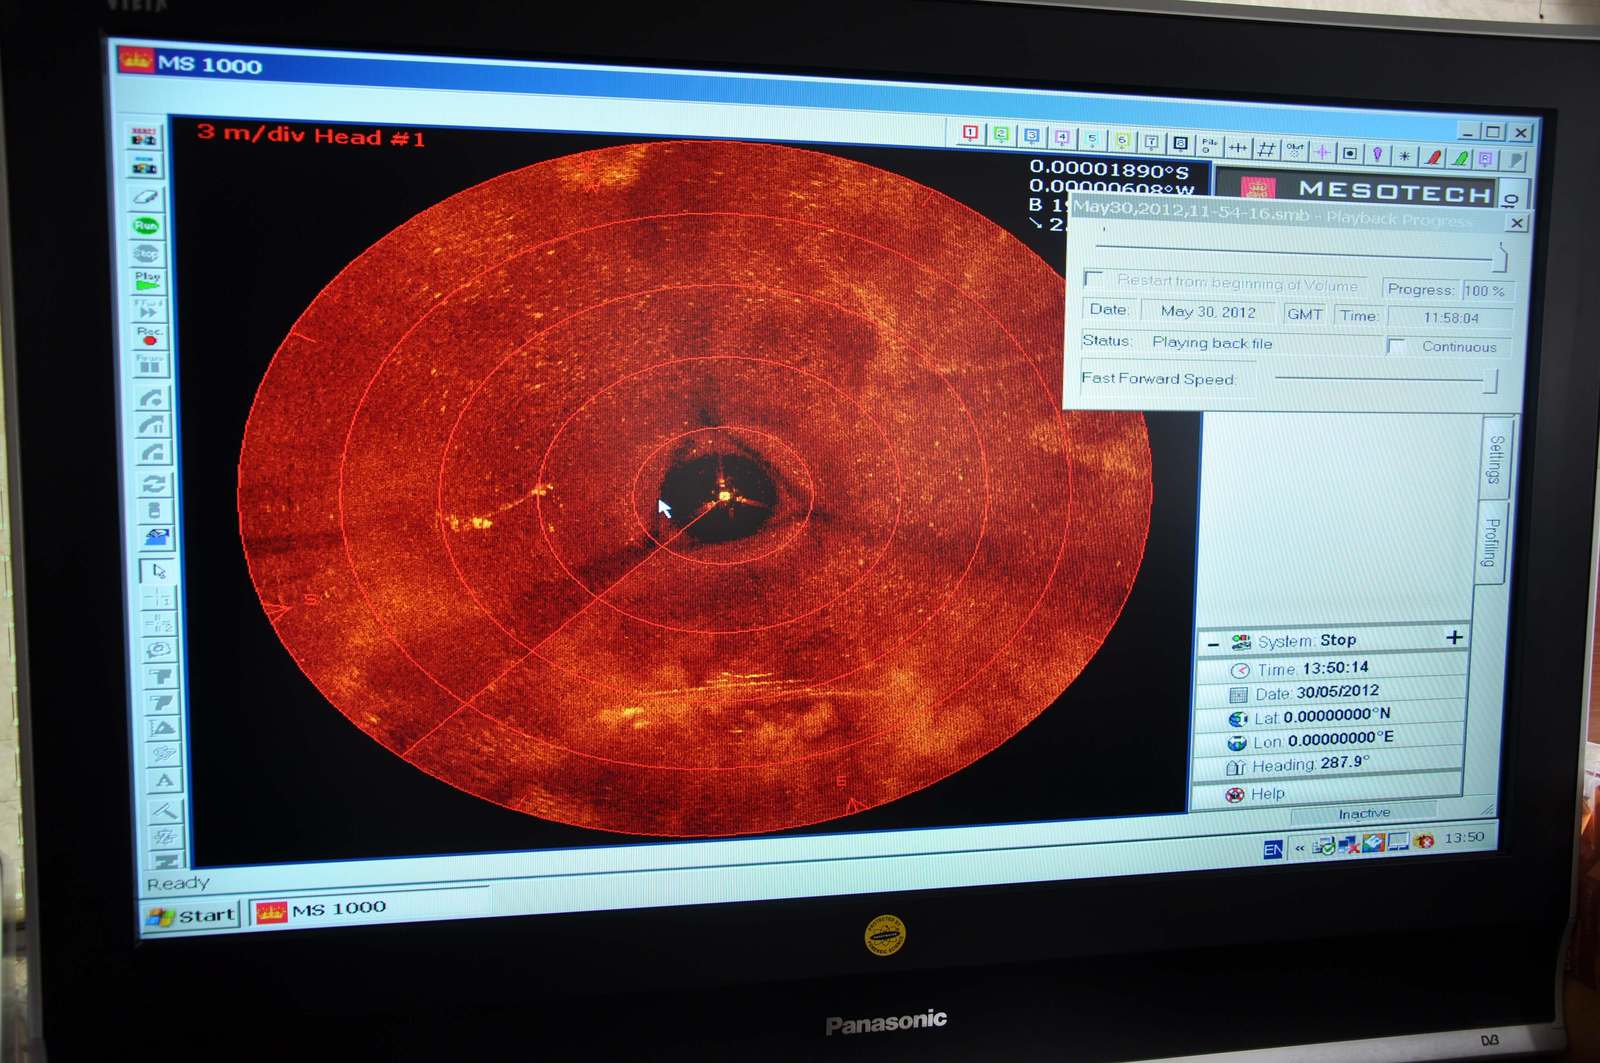Enable Restart from beginning of Volume checkbox

1094,278
